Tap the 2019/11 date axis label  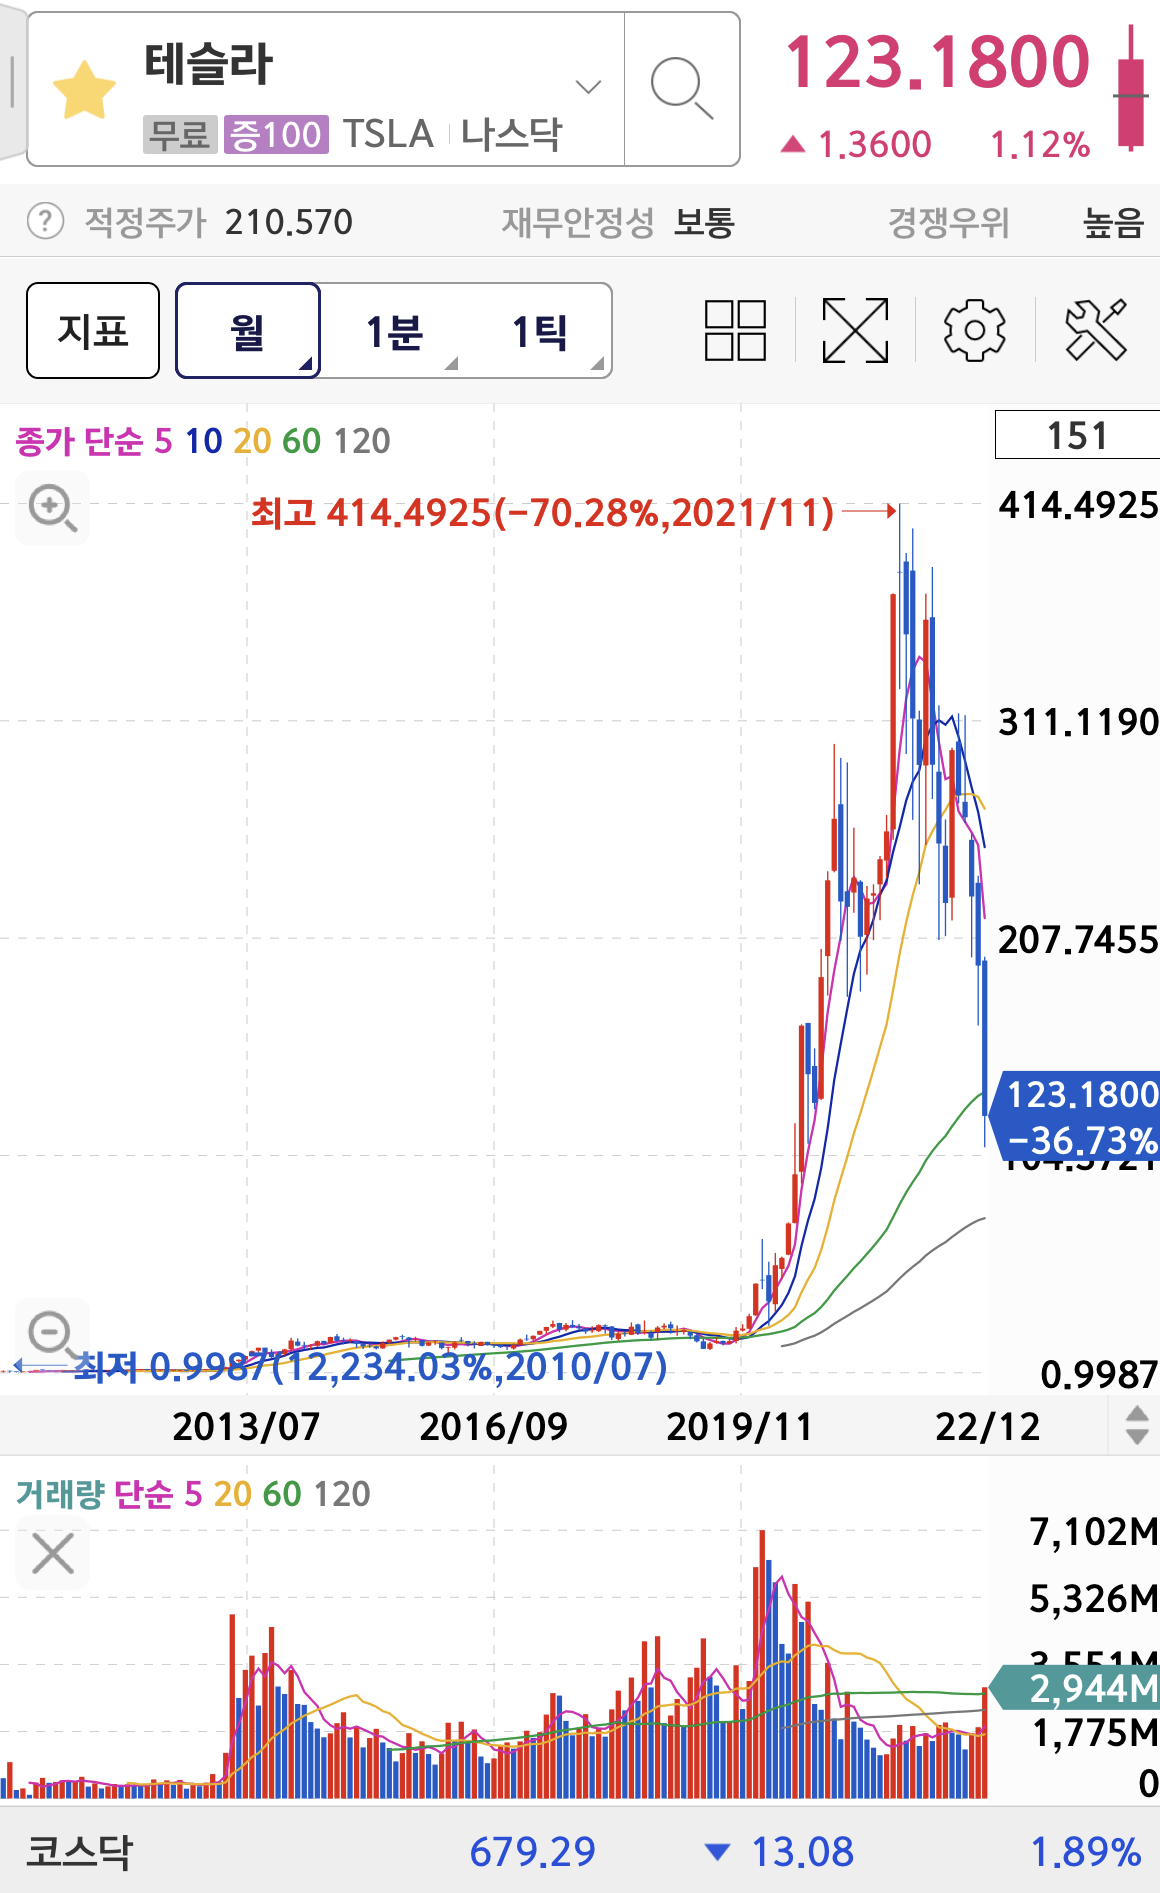740,1427
